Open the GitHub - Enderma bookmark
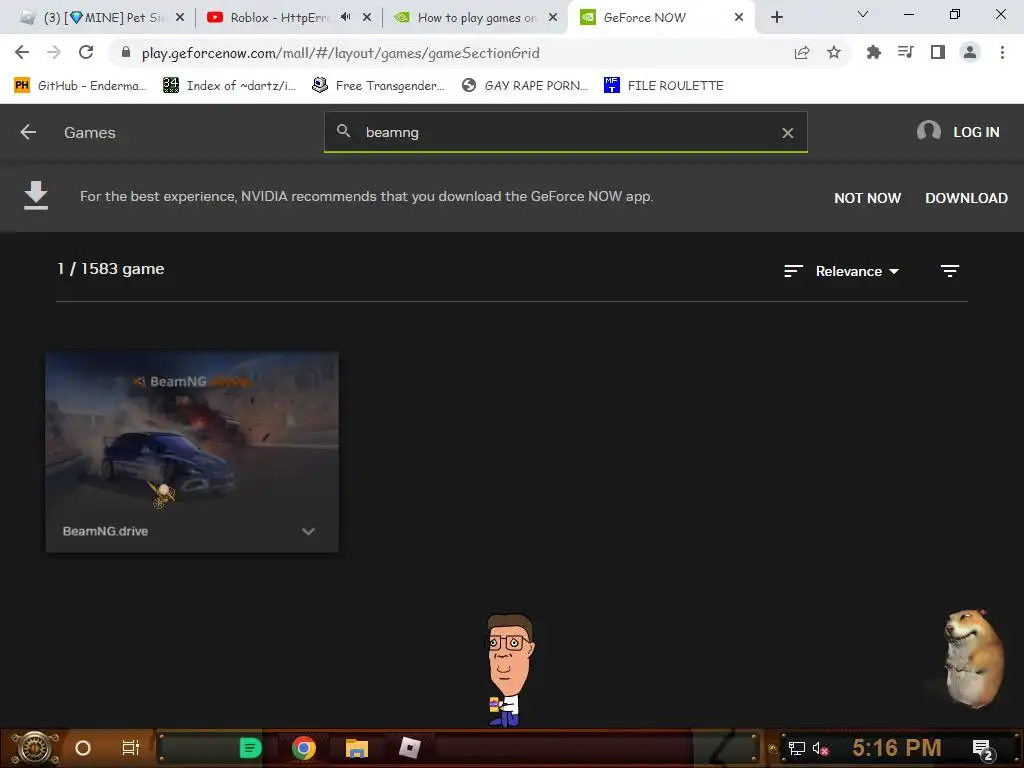1024x768 pixels. point(80,86)
